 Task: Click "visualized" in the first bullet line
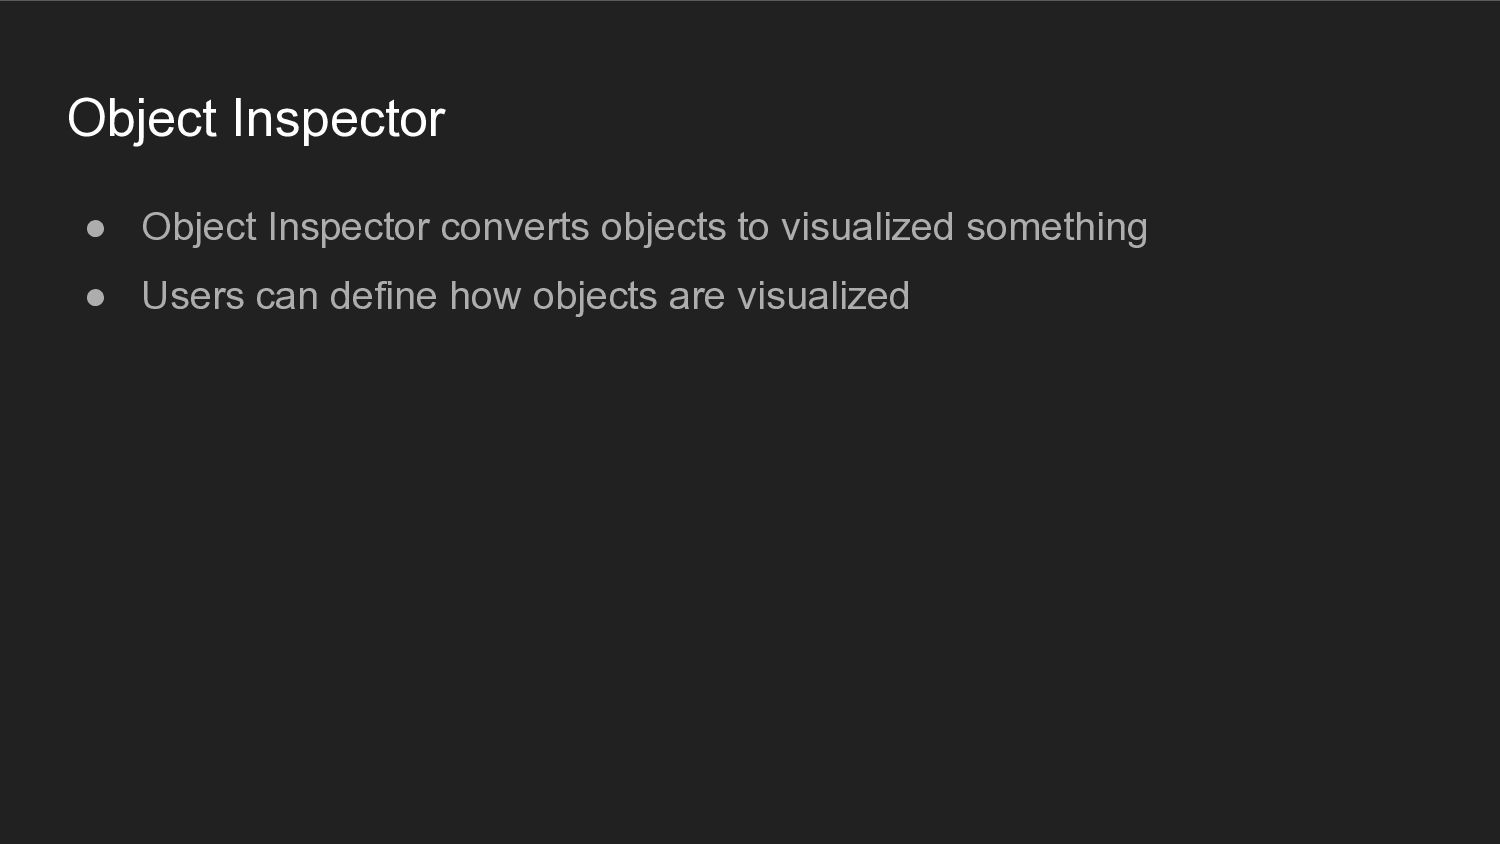tap(868, 227)
